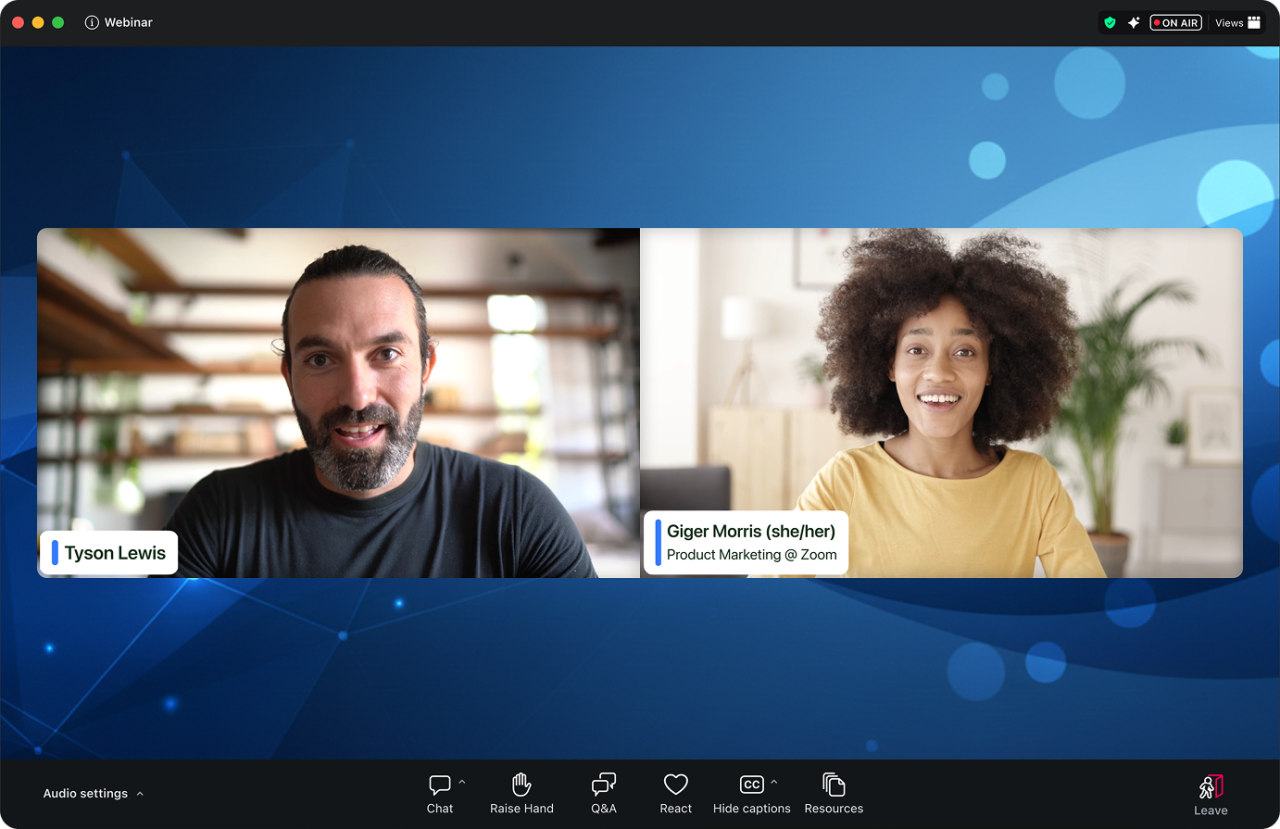
Task: Toggle Hide captions CC button
Action: click(x=752, y=785)
